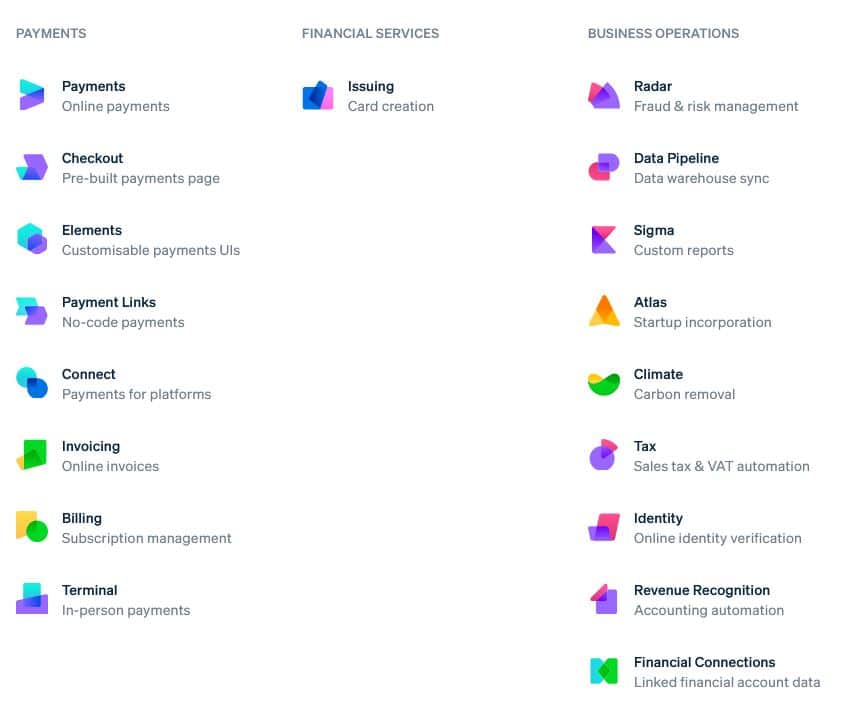Click the Financial Services heading

[x=368, y=33]
